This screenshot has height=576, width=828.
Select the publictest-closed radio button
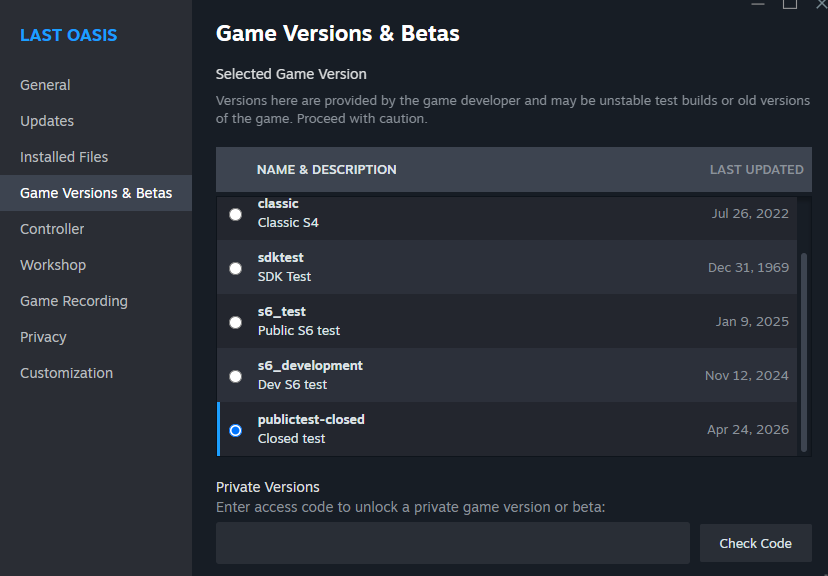[235, 430]
